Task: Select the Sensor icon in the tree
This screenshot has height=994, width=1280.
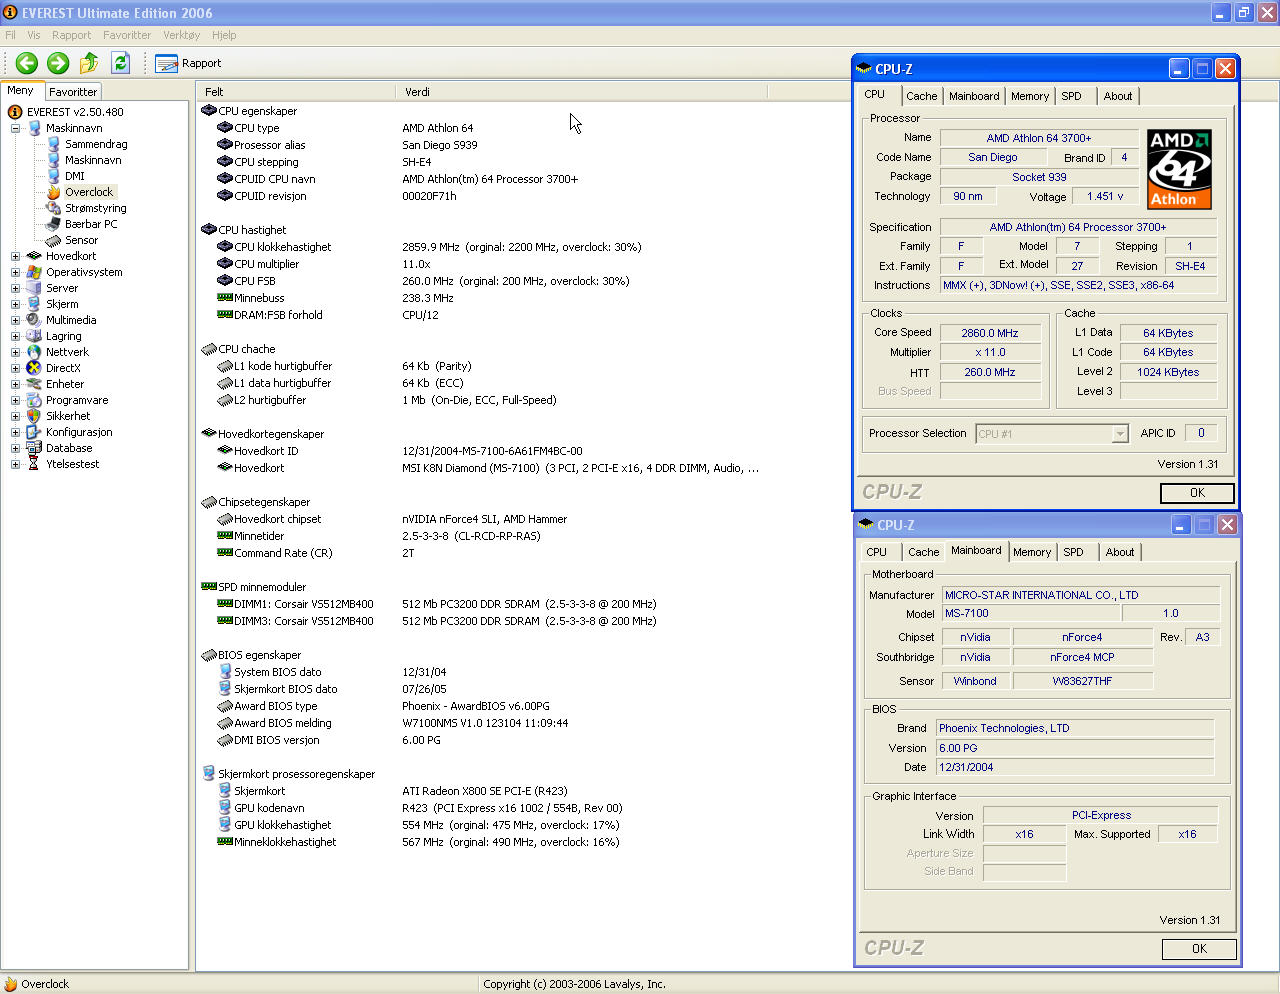Action: click(x=54, y=240)
